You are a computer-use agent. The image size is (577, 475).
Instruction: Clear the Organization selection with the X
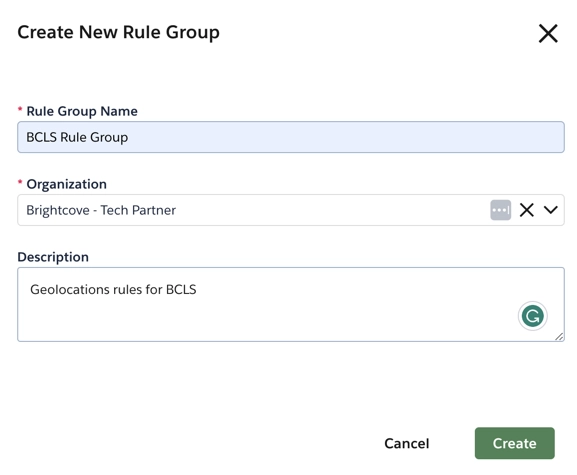pyautogui.click(x=527, y=210)
